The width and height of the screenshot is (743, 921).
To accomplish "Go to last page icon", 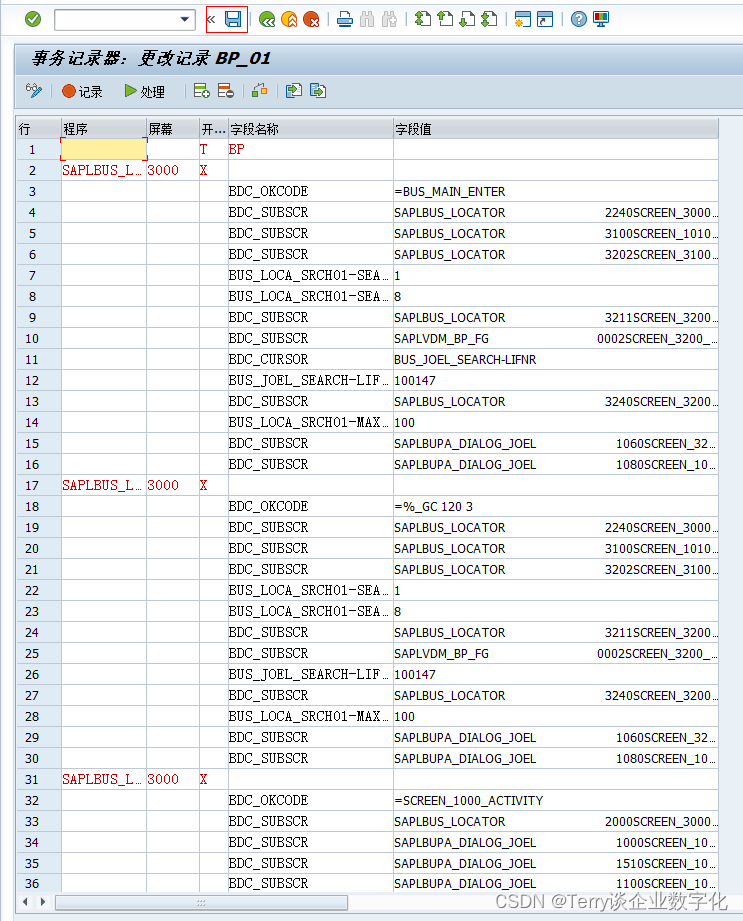I will [489, 20].
